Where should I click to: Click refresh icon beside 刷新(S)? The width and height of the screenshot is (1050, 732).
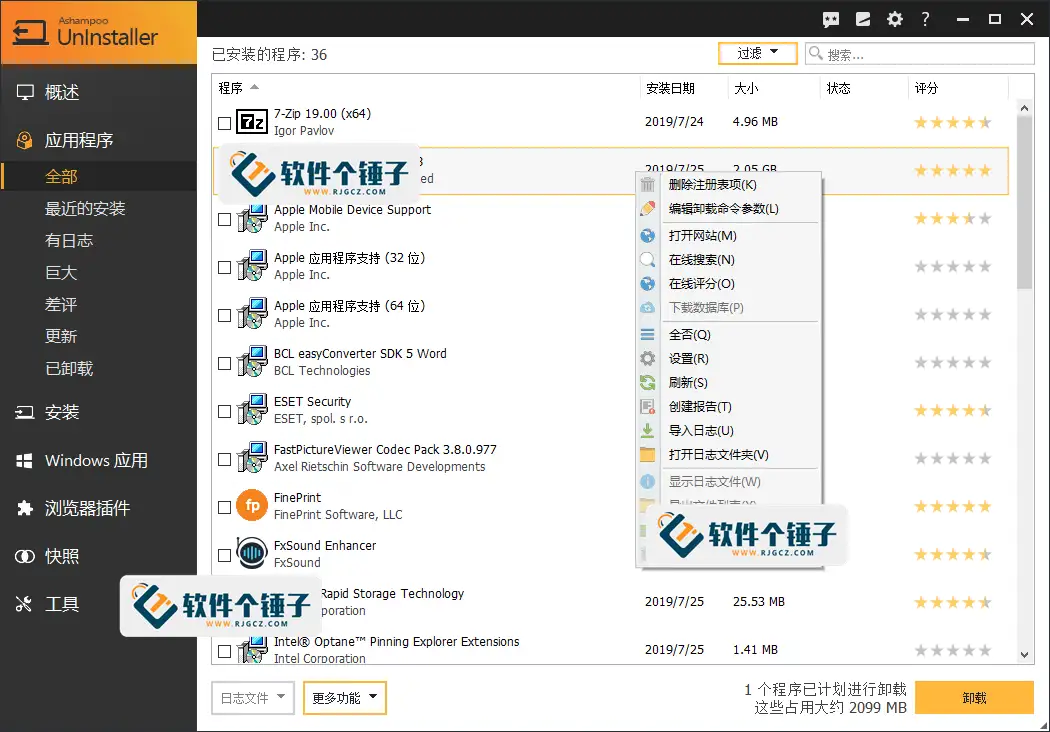point(648,382)
